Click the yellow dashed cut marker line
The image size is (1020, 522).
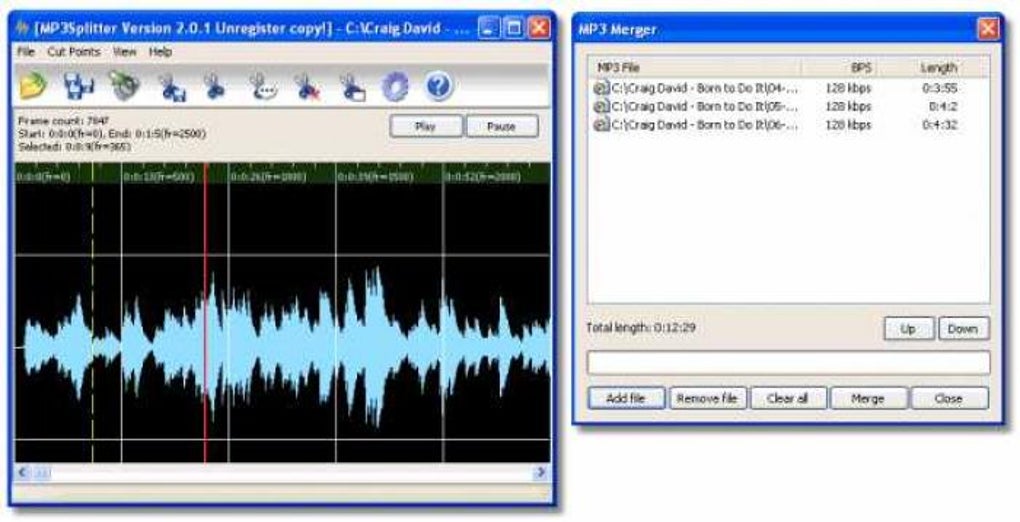coord(92,312)
